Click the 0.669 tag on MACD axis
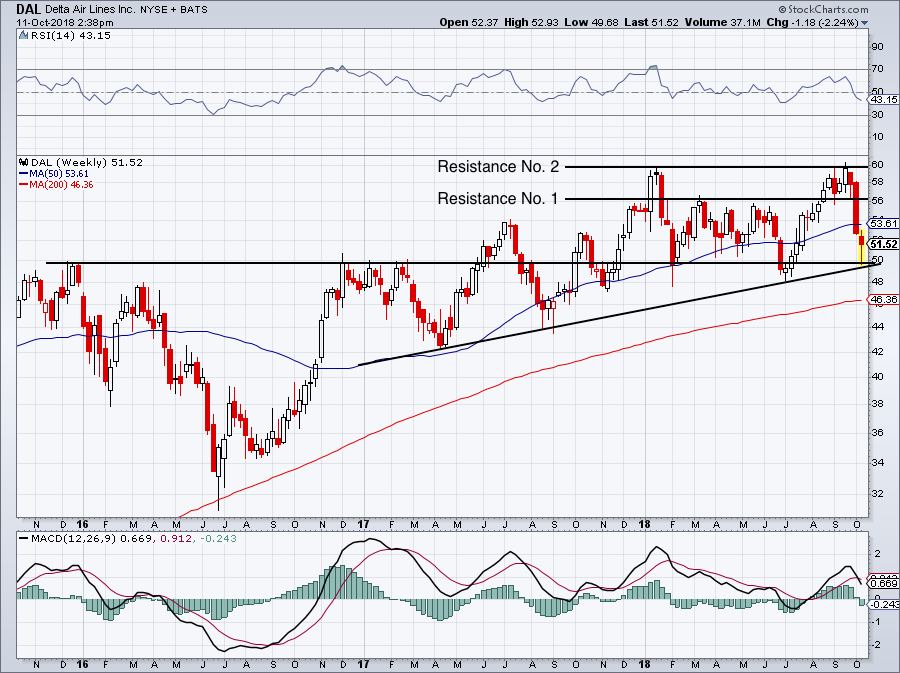This screenshot has width=900, height=673. click(x=884, y=583)
